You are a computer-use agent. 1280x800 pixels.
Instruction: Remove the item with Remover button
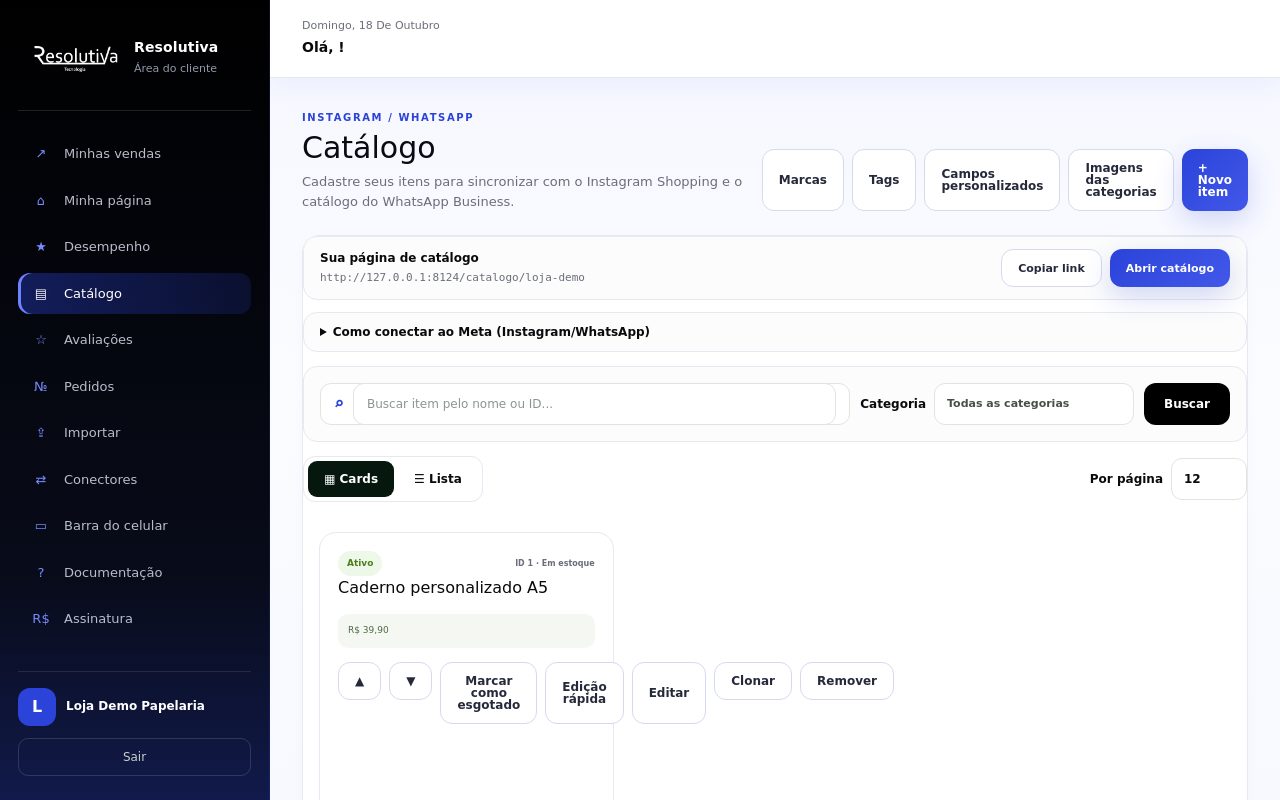point(847,681)
